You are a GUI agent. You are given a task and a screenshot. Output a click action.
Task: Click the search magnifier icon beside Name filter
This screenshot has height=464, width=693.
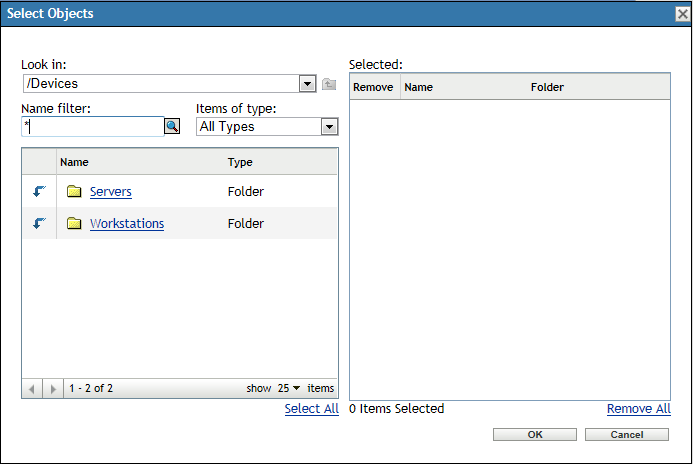click(x=172, y=126)
